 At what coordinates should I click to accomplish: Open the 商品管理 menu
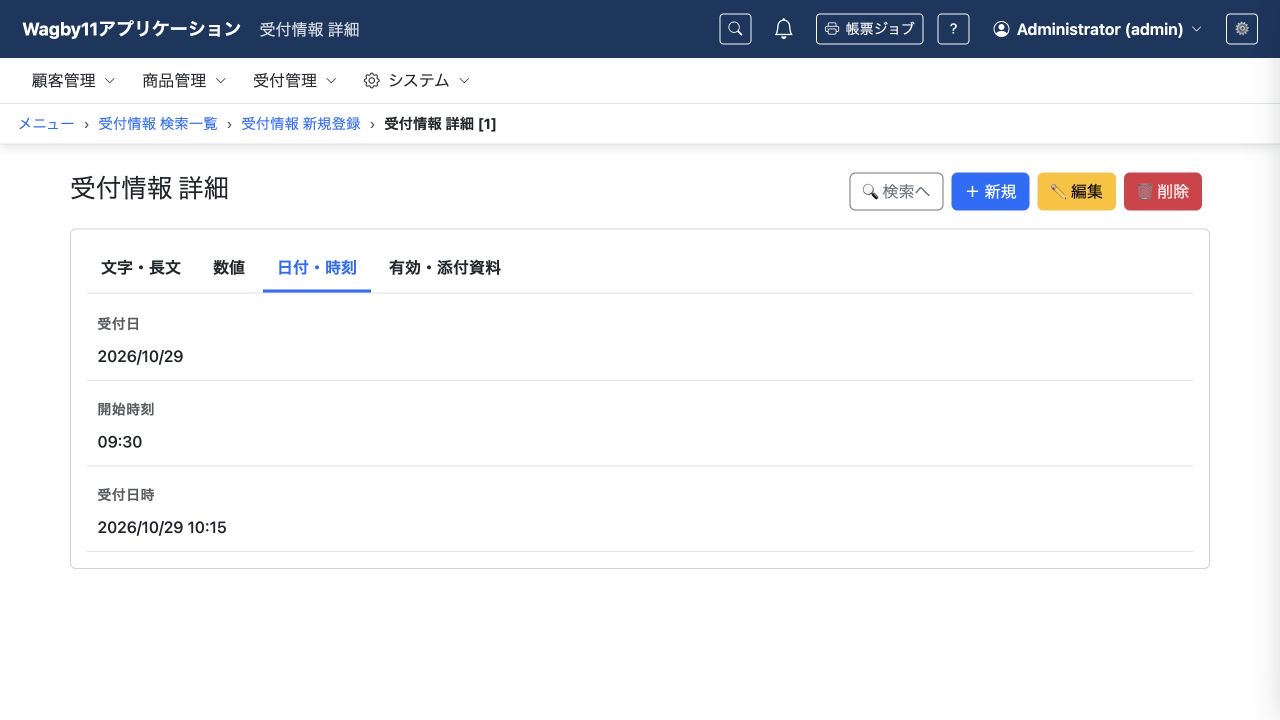(184, 81)
